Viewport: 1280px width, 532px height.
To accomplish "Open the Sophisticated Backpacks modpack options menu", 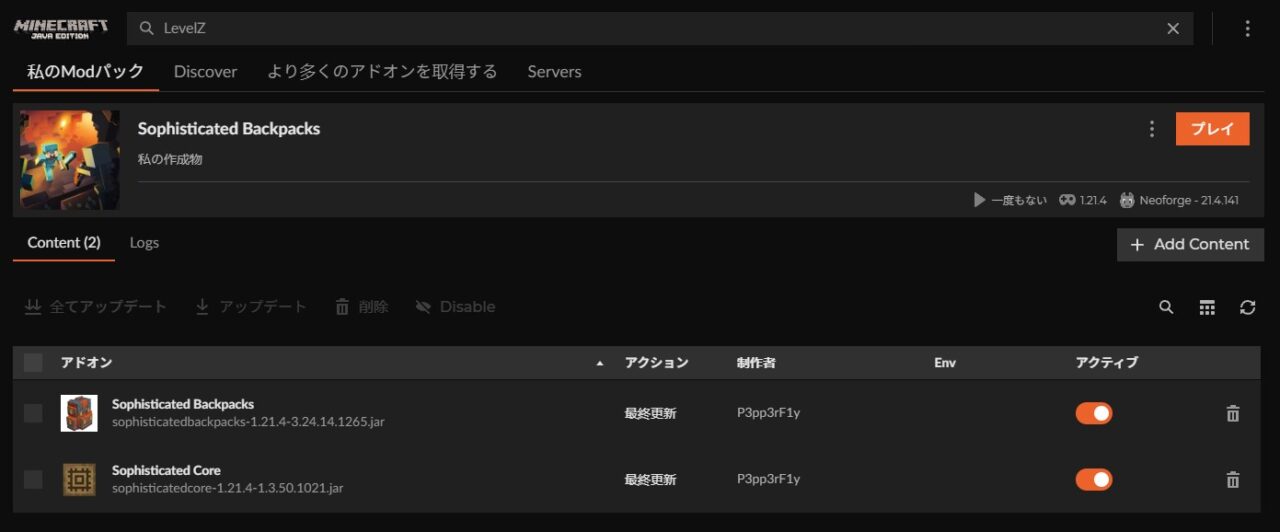I will click(x=1152, y=129).
